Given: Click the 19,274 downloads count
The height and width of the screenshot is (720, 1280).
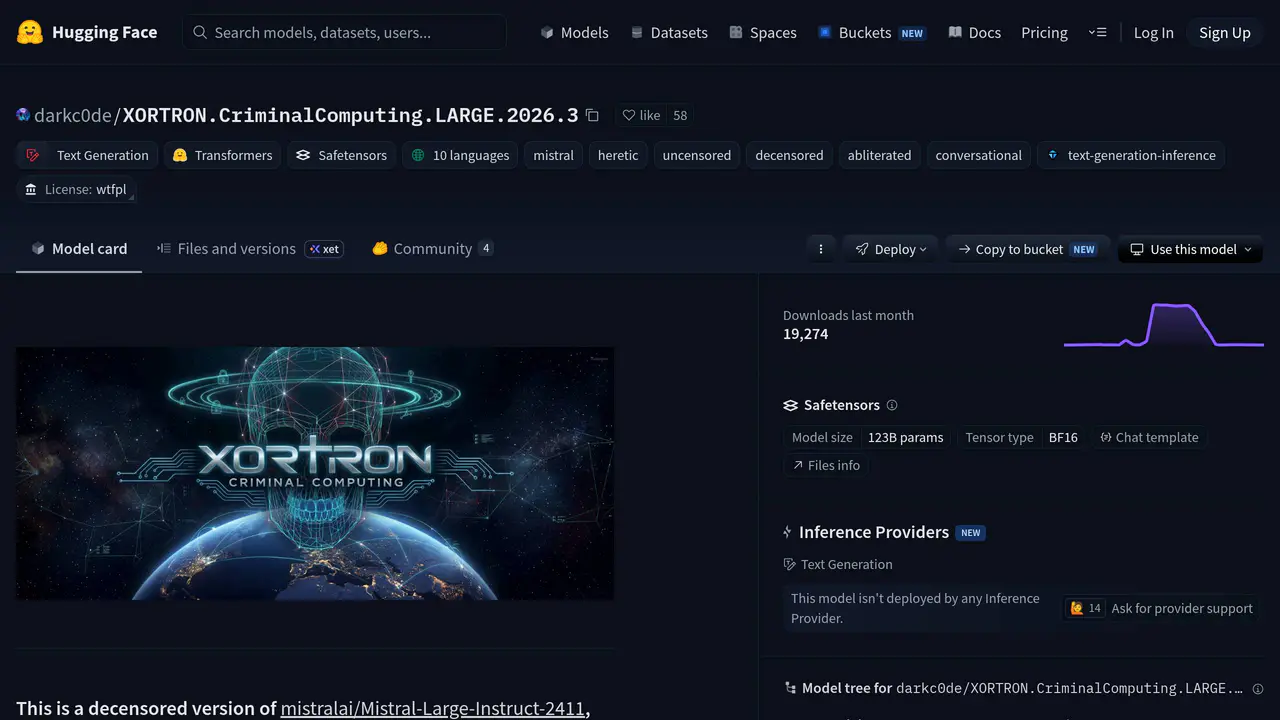Looking at the screenshot, I should (805, 334).
